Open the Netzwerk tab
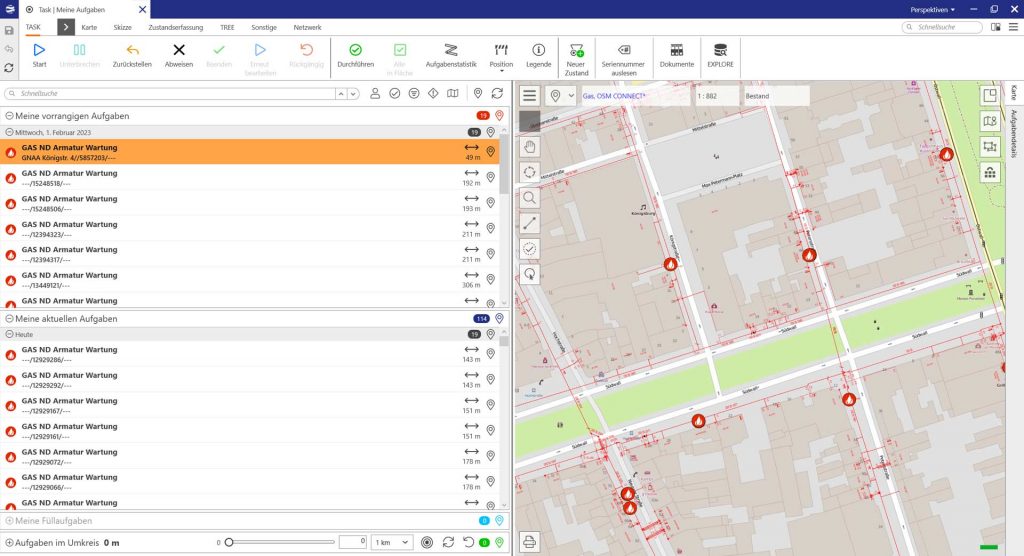Viewport: 1024px width, 556px height. (x=308, y=27)
